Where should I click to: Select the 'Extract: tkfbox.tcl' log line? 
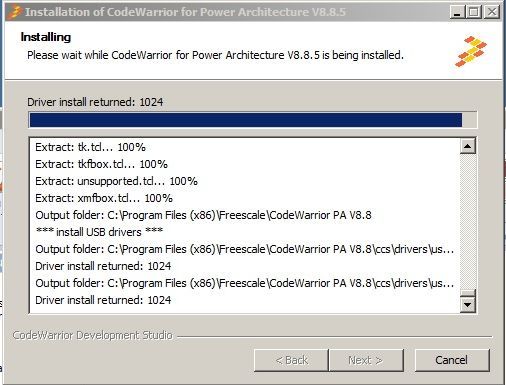(101, 164)
